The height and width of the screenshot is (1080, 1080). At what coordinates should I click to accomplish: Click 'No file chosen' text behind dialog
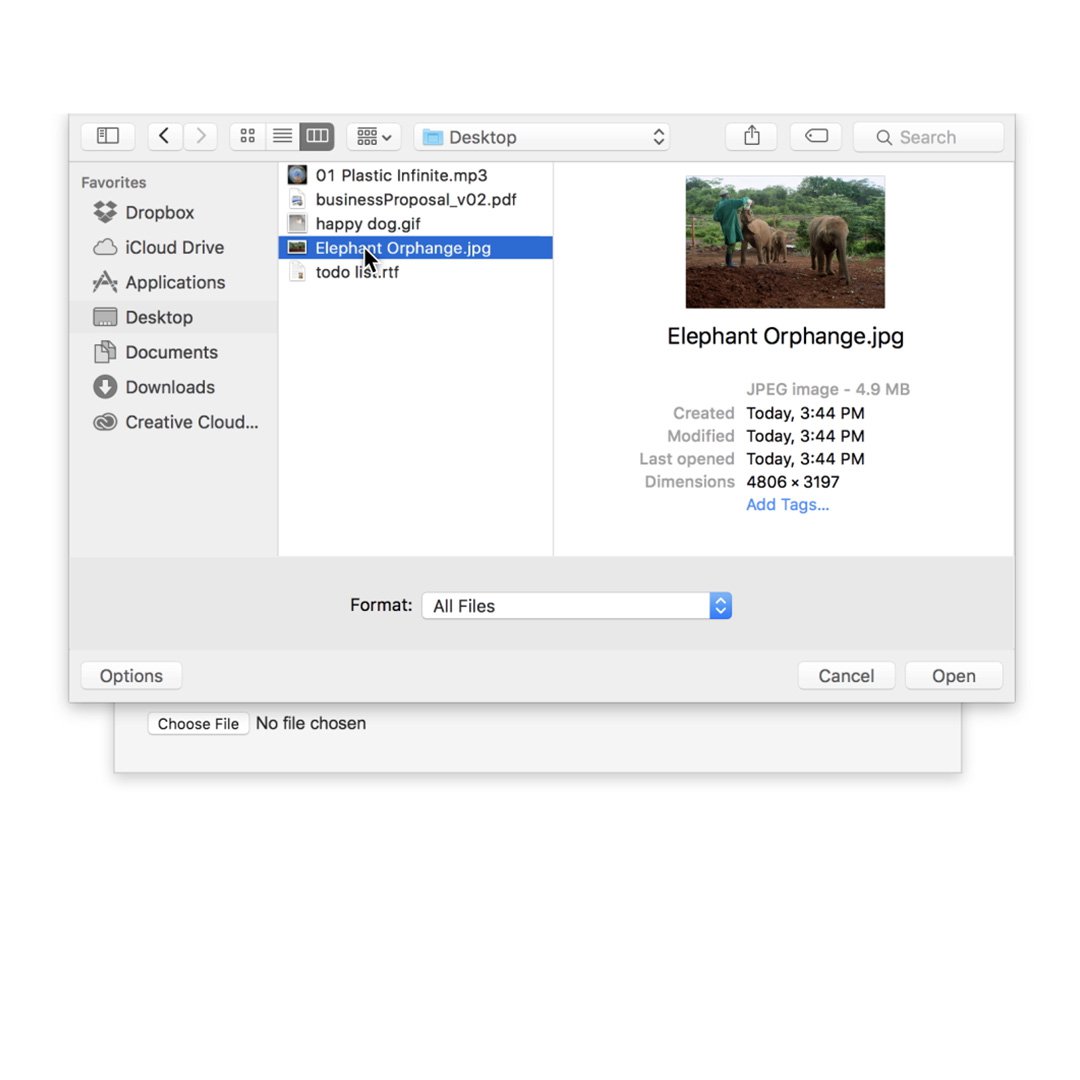[311, 723]
